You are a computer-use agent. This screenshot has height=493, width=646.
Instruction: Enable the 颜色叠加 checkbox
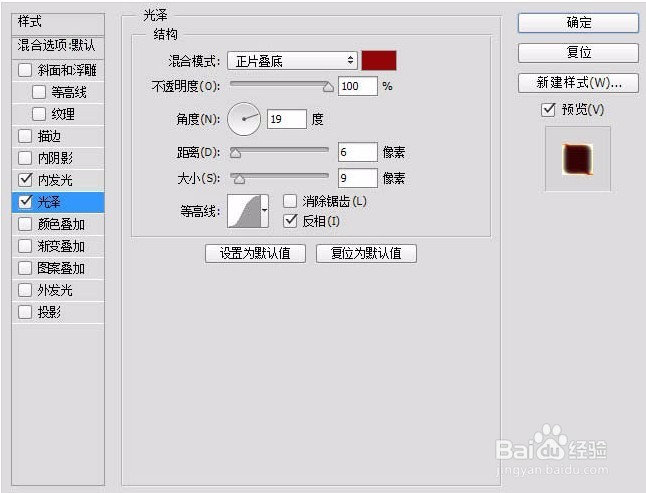pyautogui.click(x=25, y=224)
